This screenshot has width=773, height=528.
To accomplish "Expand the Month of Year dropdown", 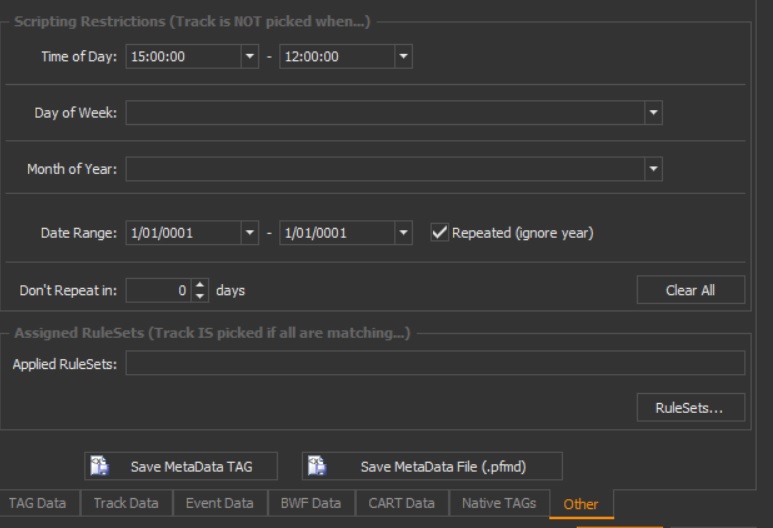I will (654, 169).
